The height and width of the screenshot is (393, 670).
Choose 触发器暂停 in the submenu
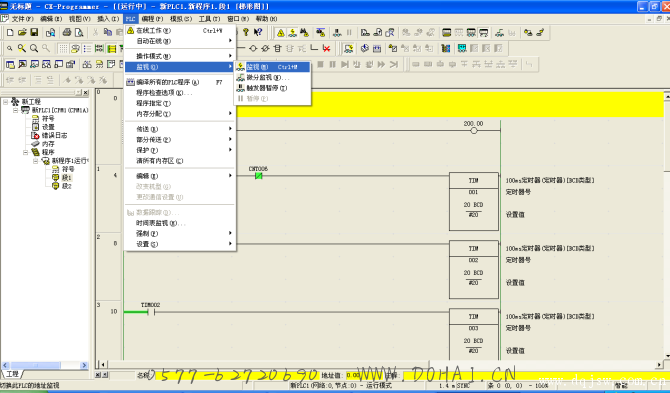click(x=272, y=88)
